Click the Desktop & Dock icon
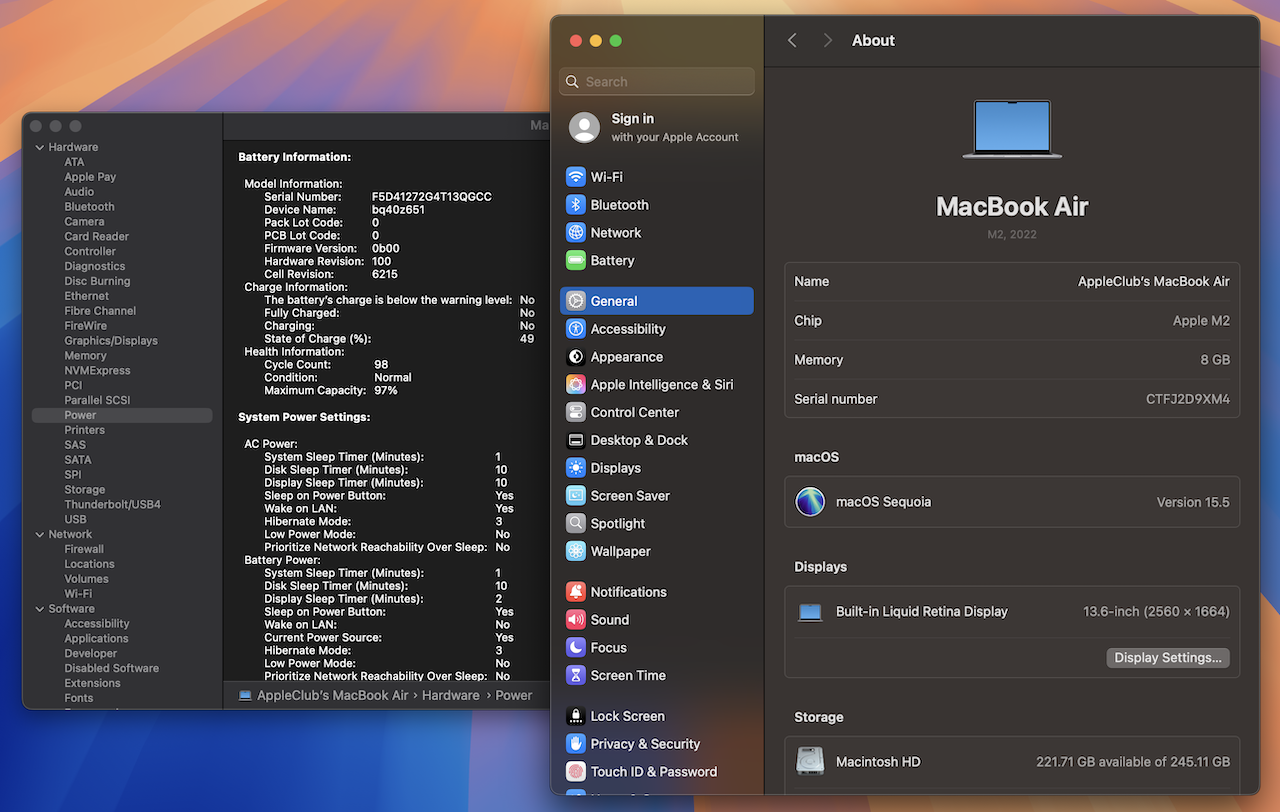The image size is (1280, 812). coord(575,440)
